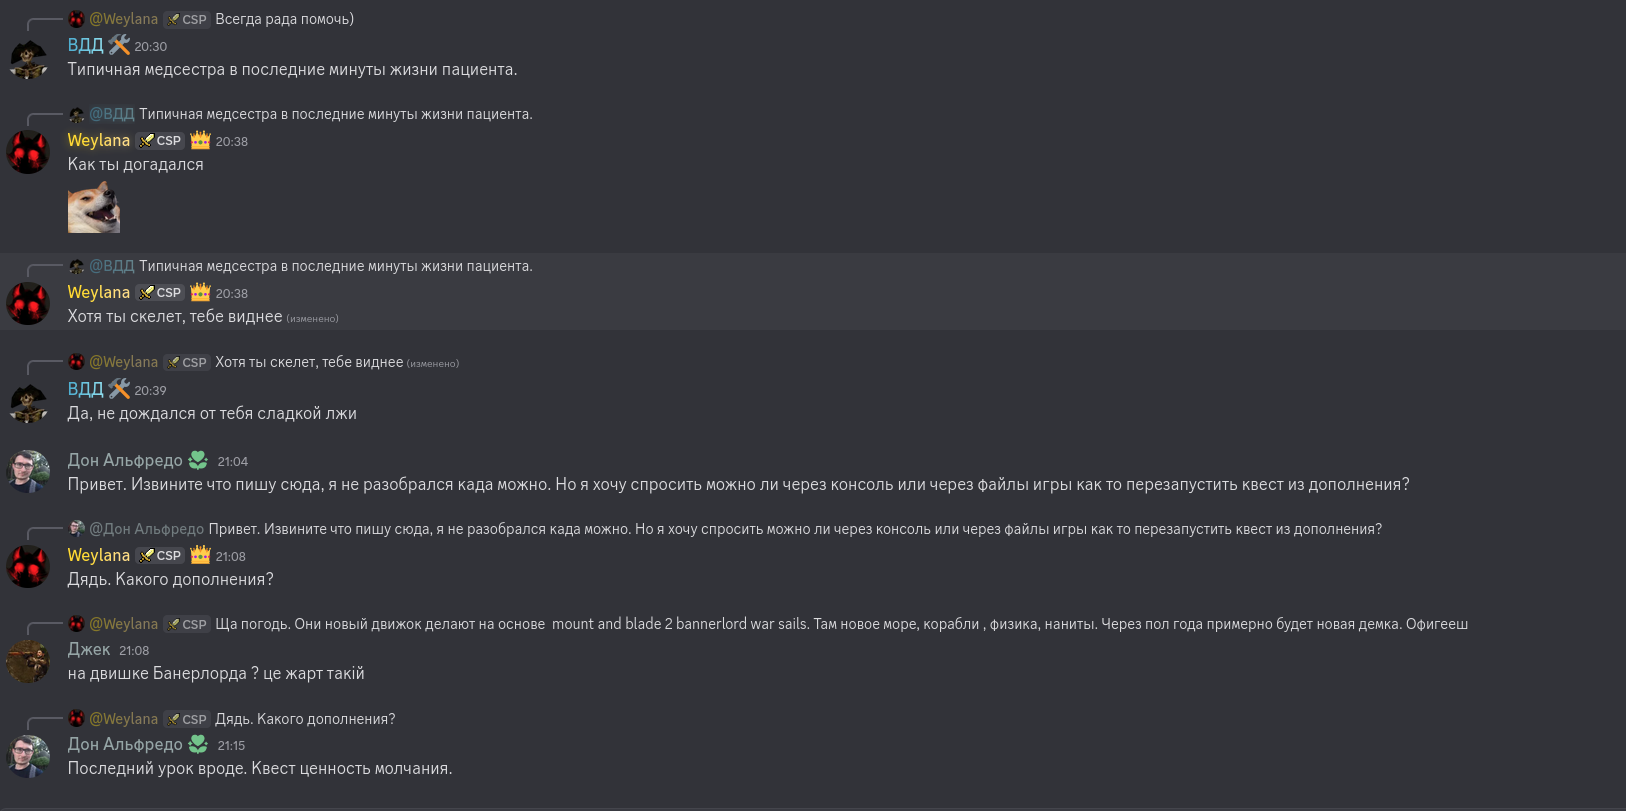Click the crown icon above "Дядь. Какого дополнения?" message
The width and height of the screenshot is (1626, 811).
tap(200, 555)
